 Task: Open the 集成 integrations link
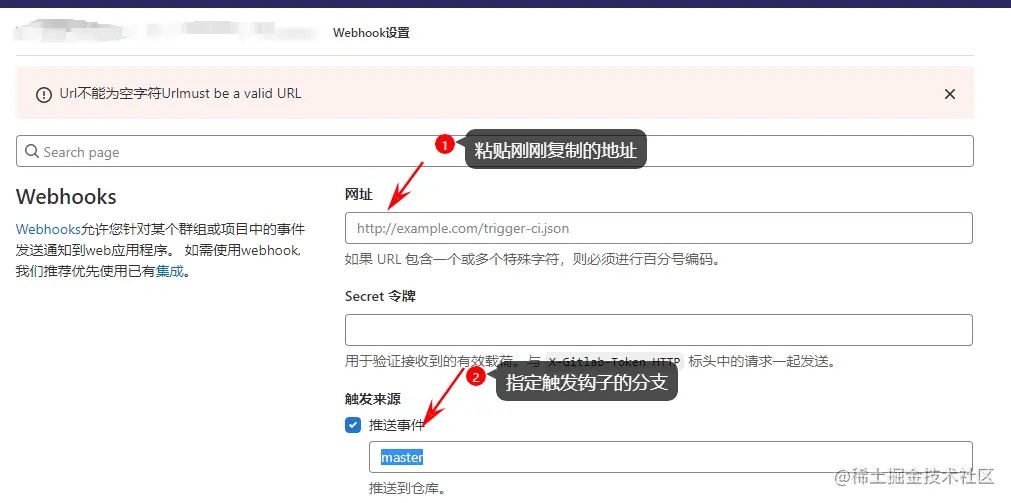click(170, 271)
